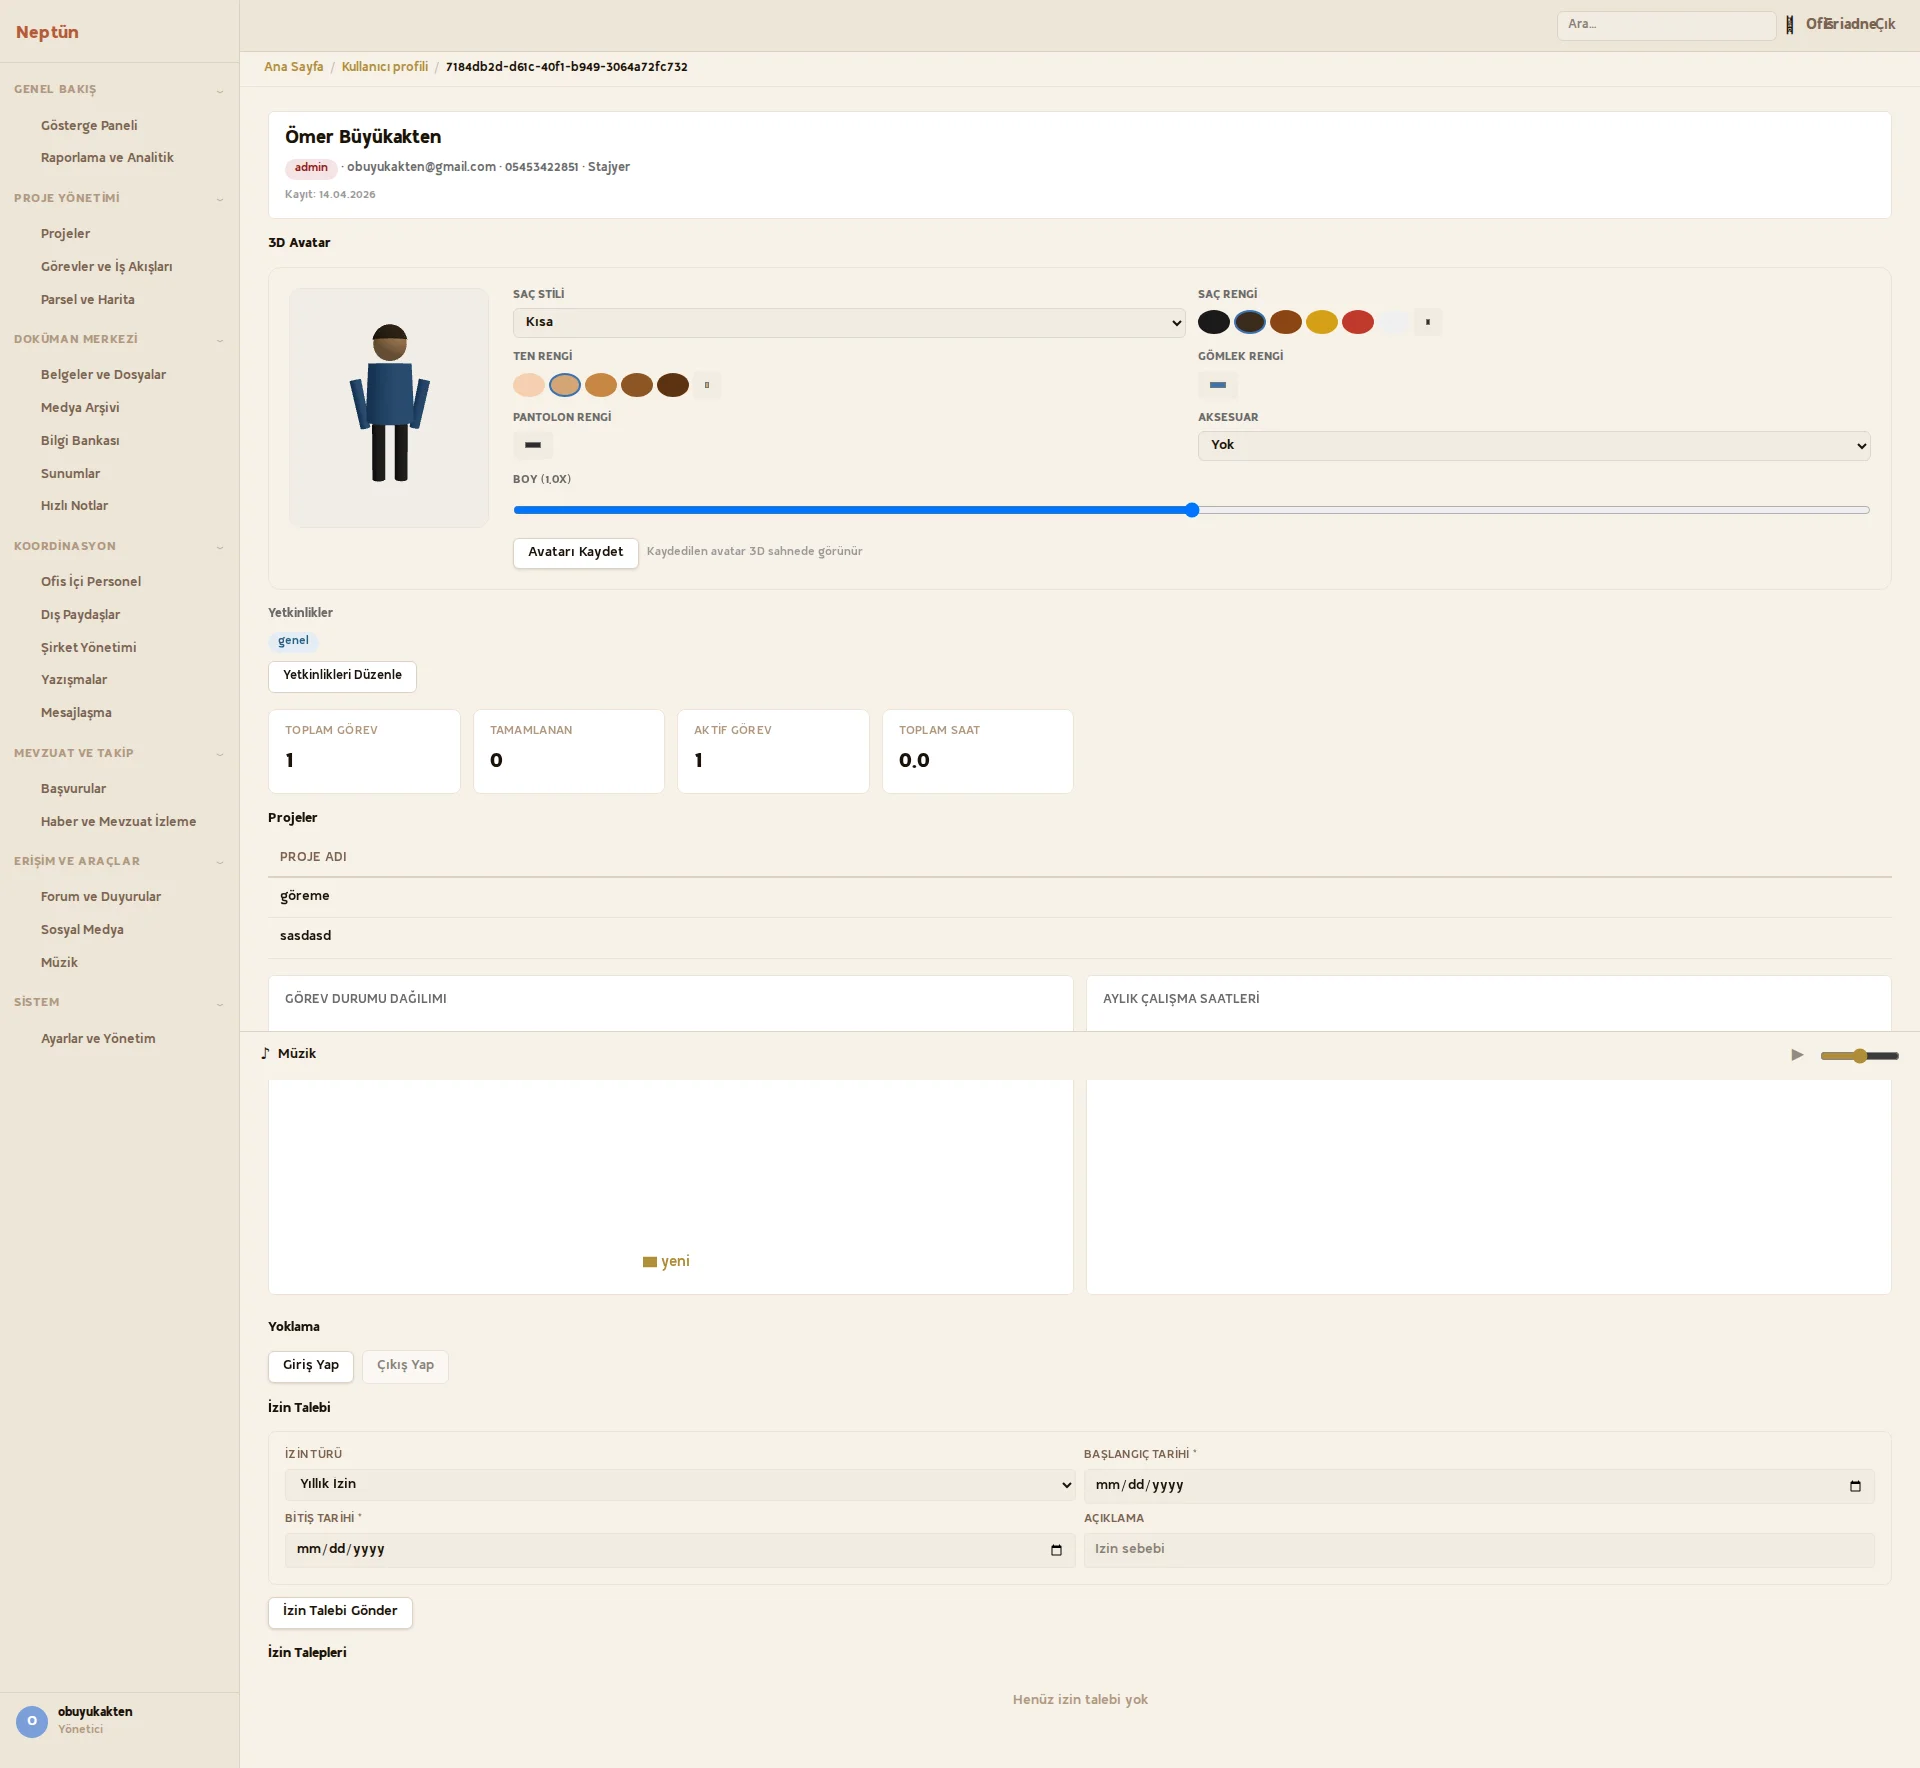The height and width of the screenshot is (1768, 1920).
Task: Click the Kullanıcı profili breadcrumb link
Action: point(385,67)
